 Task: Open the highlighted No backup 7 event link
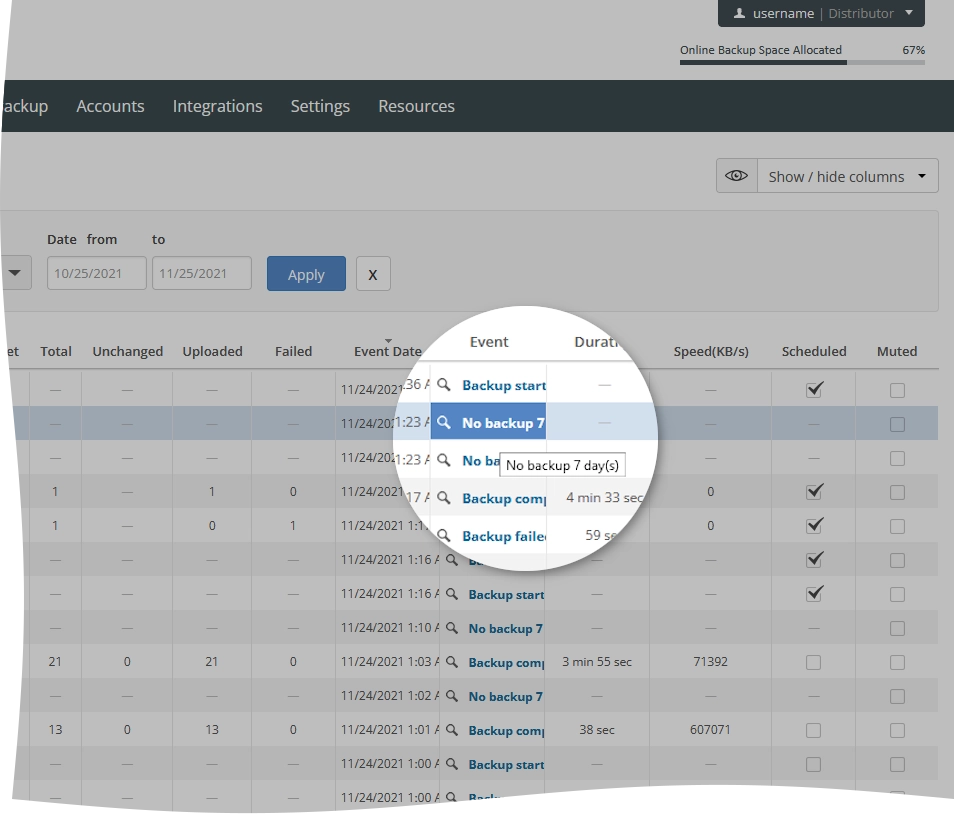[503, 423]
